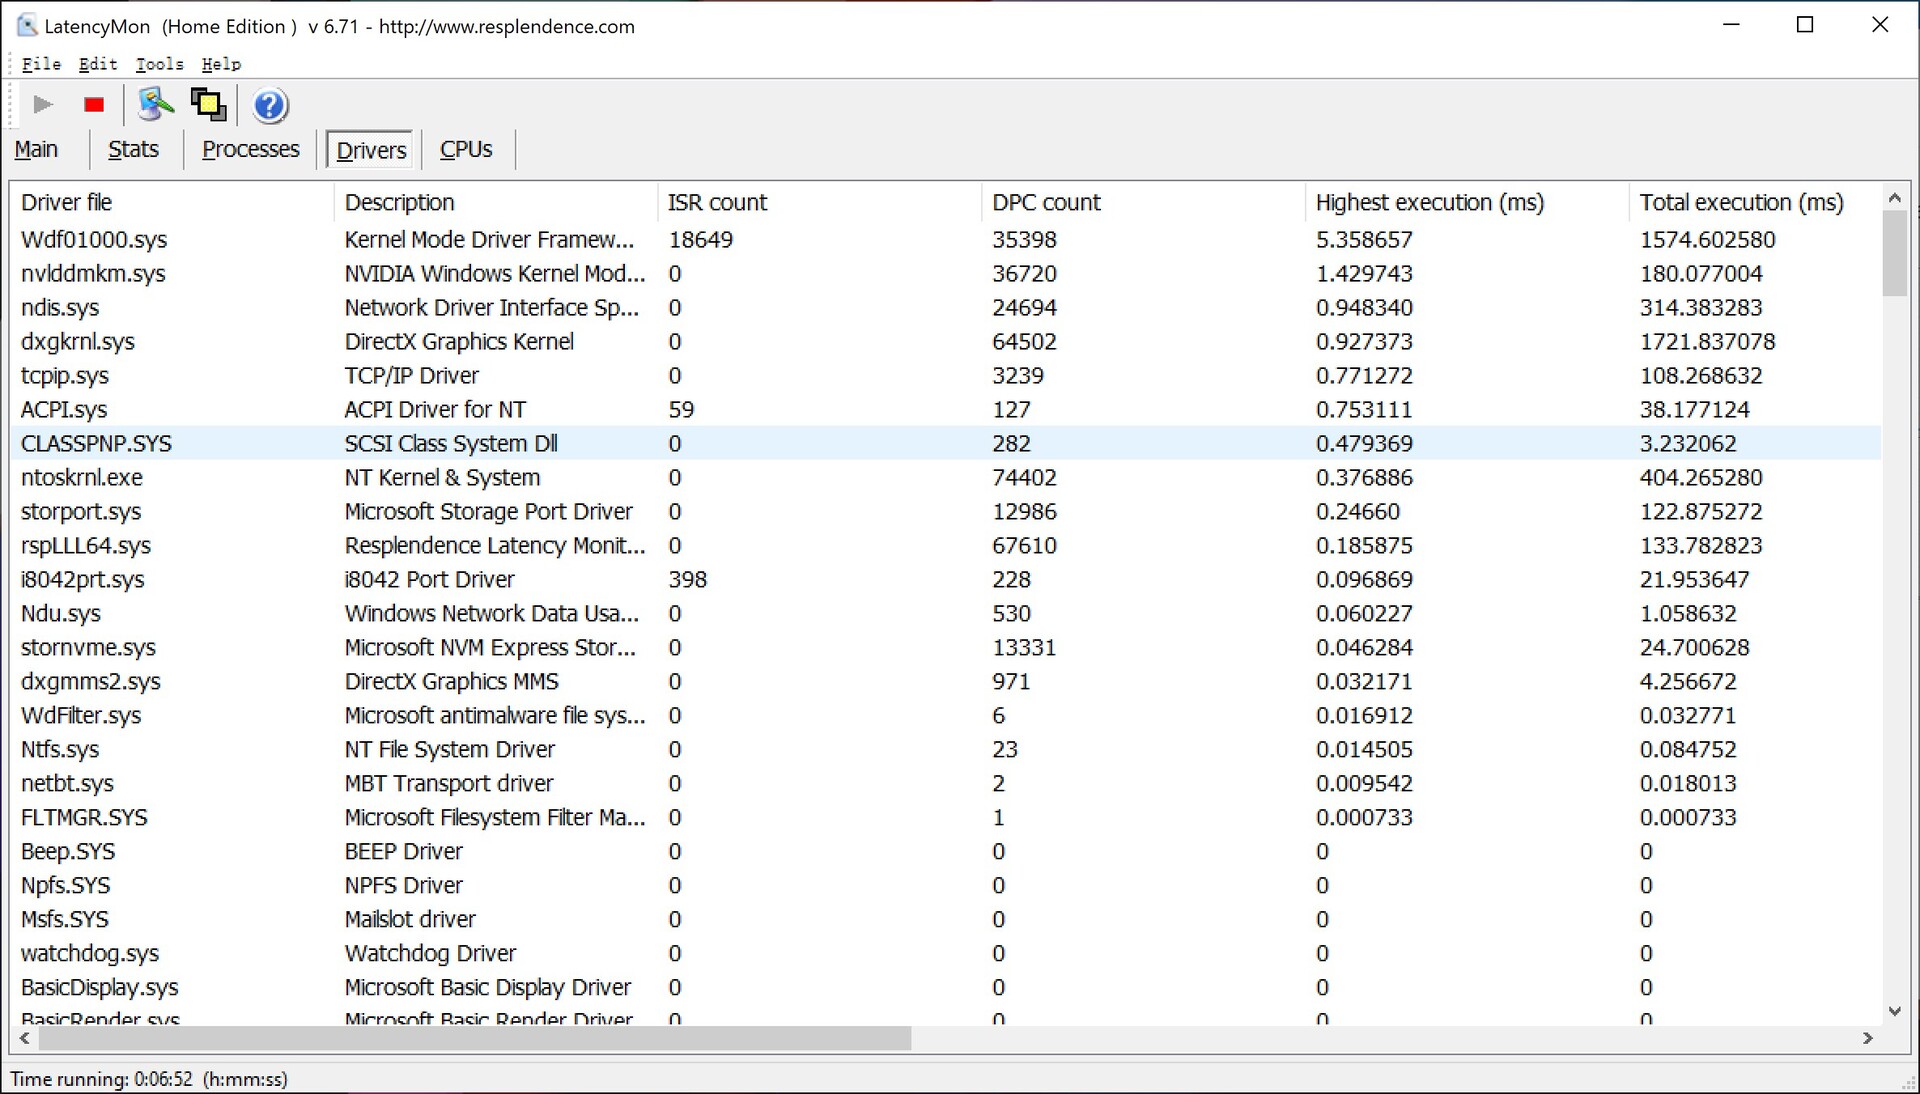Viewport: 1920px width, 1094px height.
Task: Click the vertical scrollbar down arrow
Action: coord(1894,1012)
